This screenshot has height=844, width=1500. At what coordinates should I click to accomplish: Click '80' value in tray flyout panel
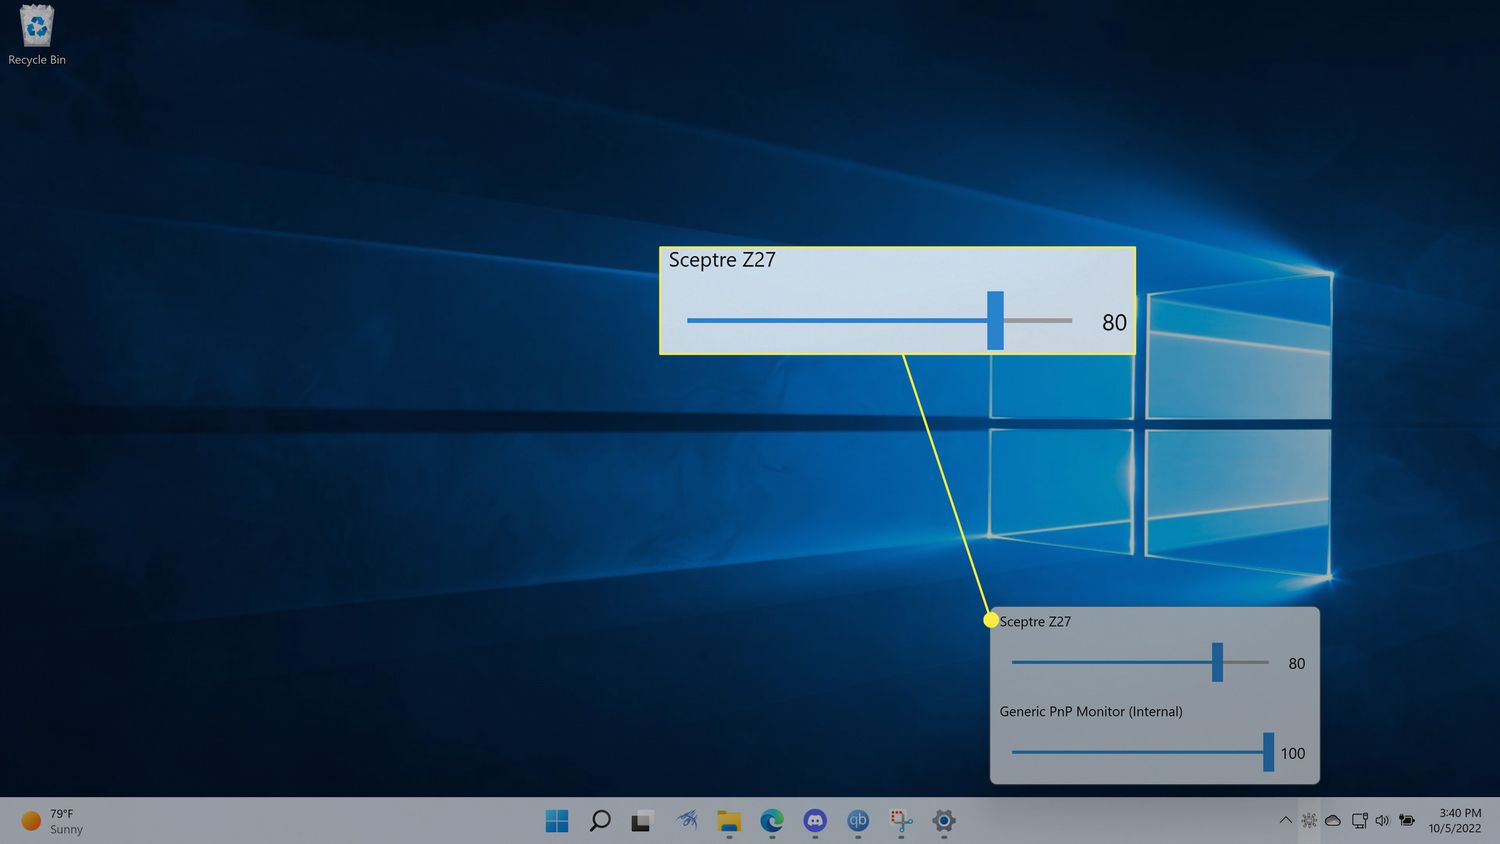(x=1297, y=664)
